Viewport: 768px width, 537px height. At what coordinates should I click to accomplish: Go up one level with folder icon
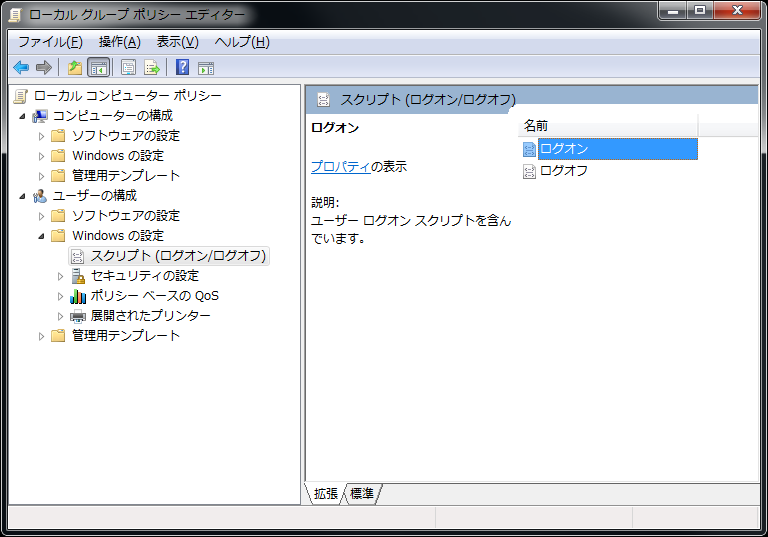(75, 67)
